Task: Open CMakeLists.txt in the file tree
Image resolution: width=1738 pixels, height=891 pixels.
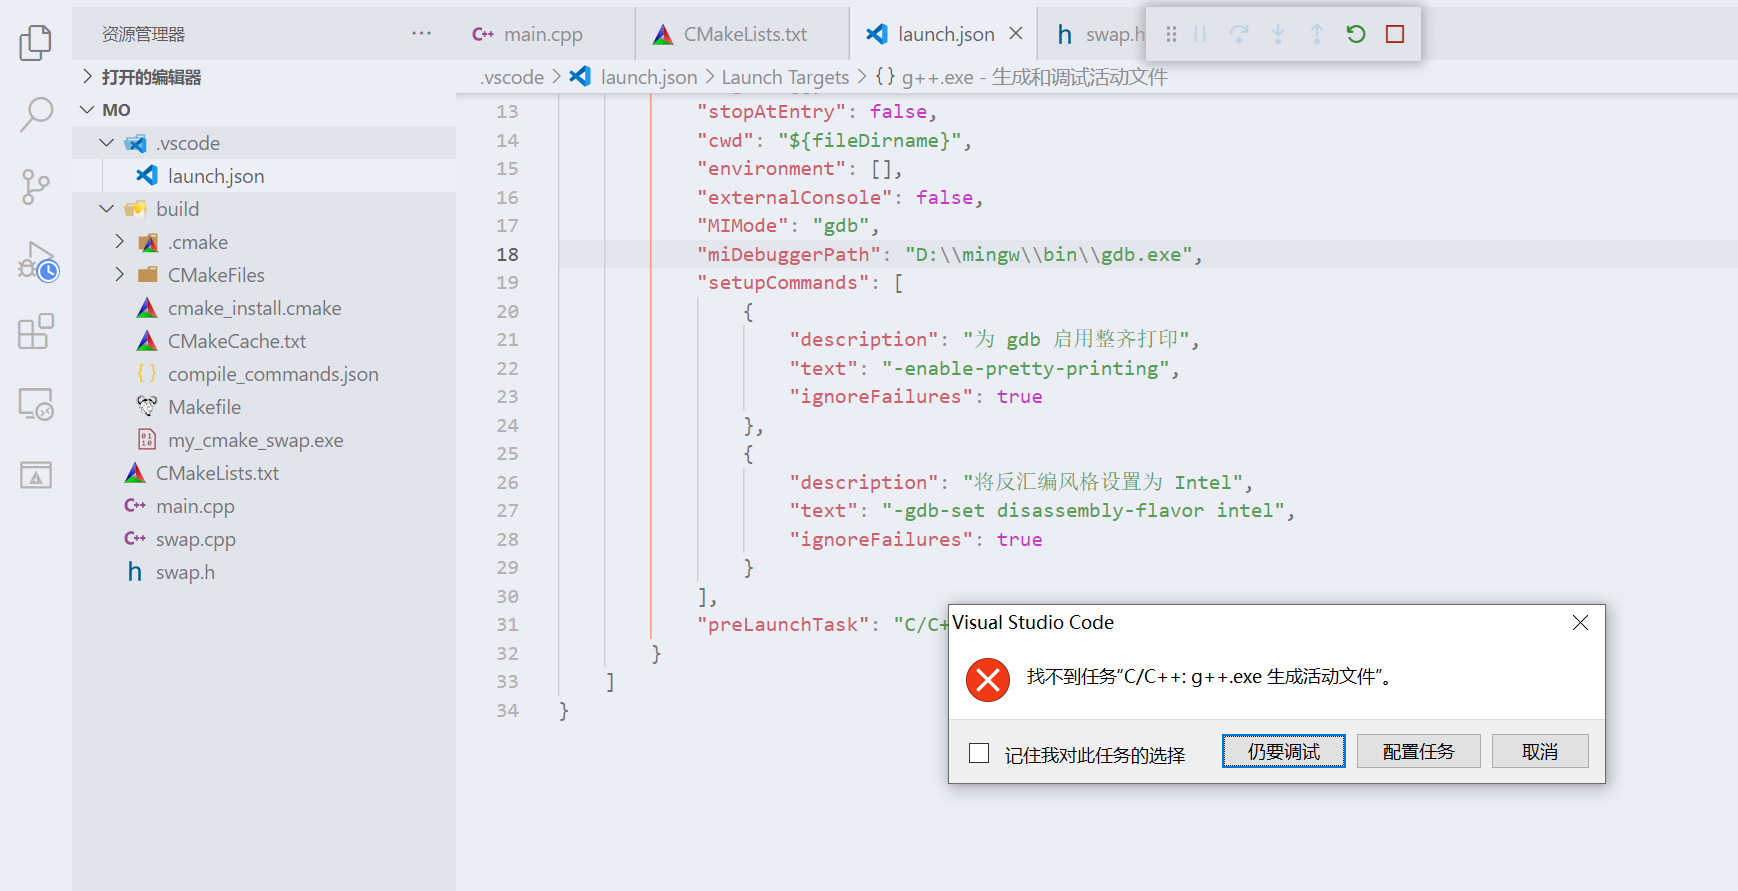Action: [x=264, y=473]
